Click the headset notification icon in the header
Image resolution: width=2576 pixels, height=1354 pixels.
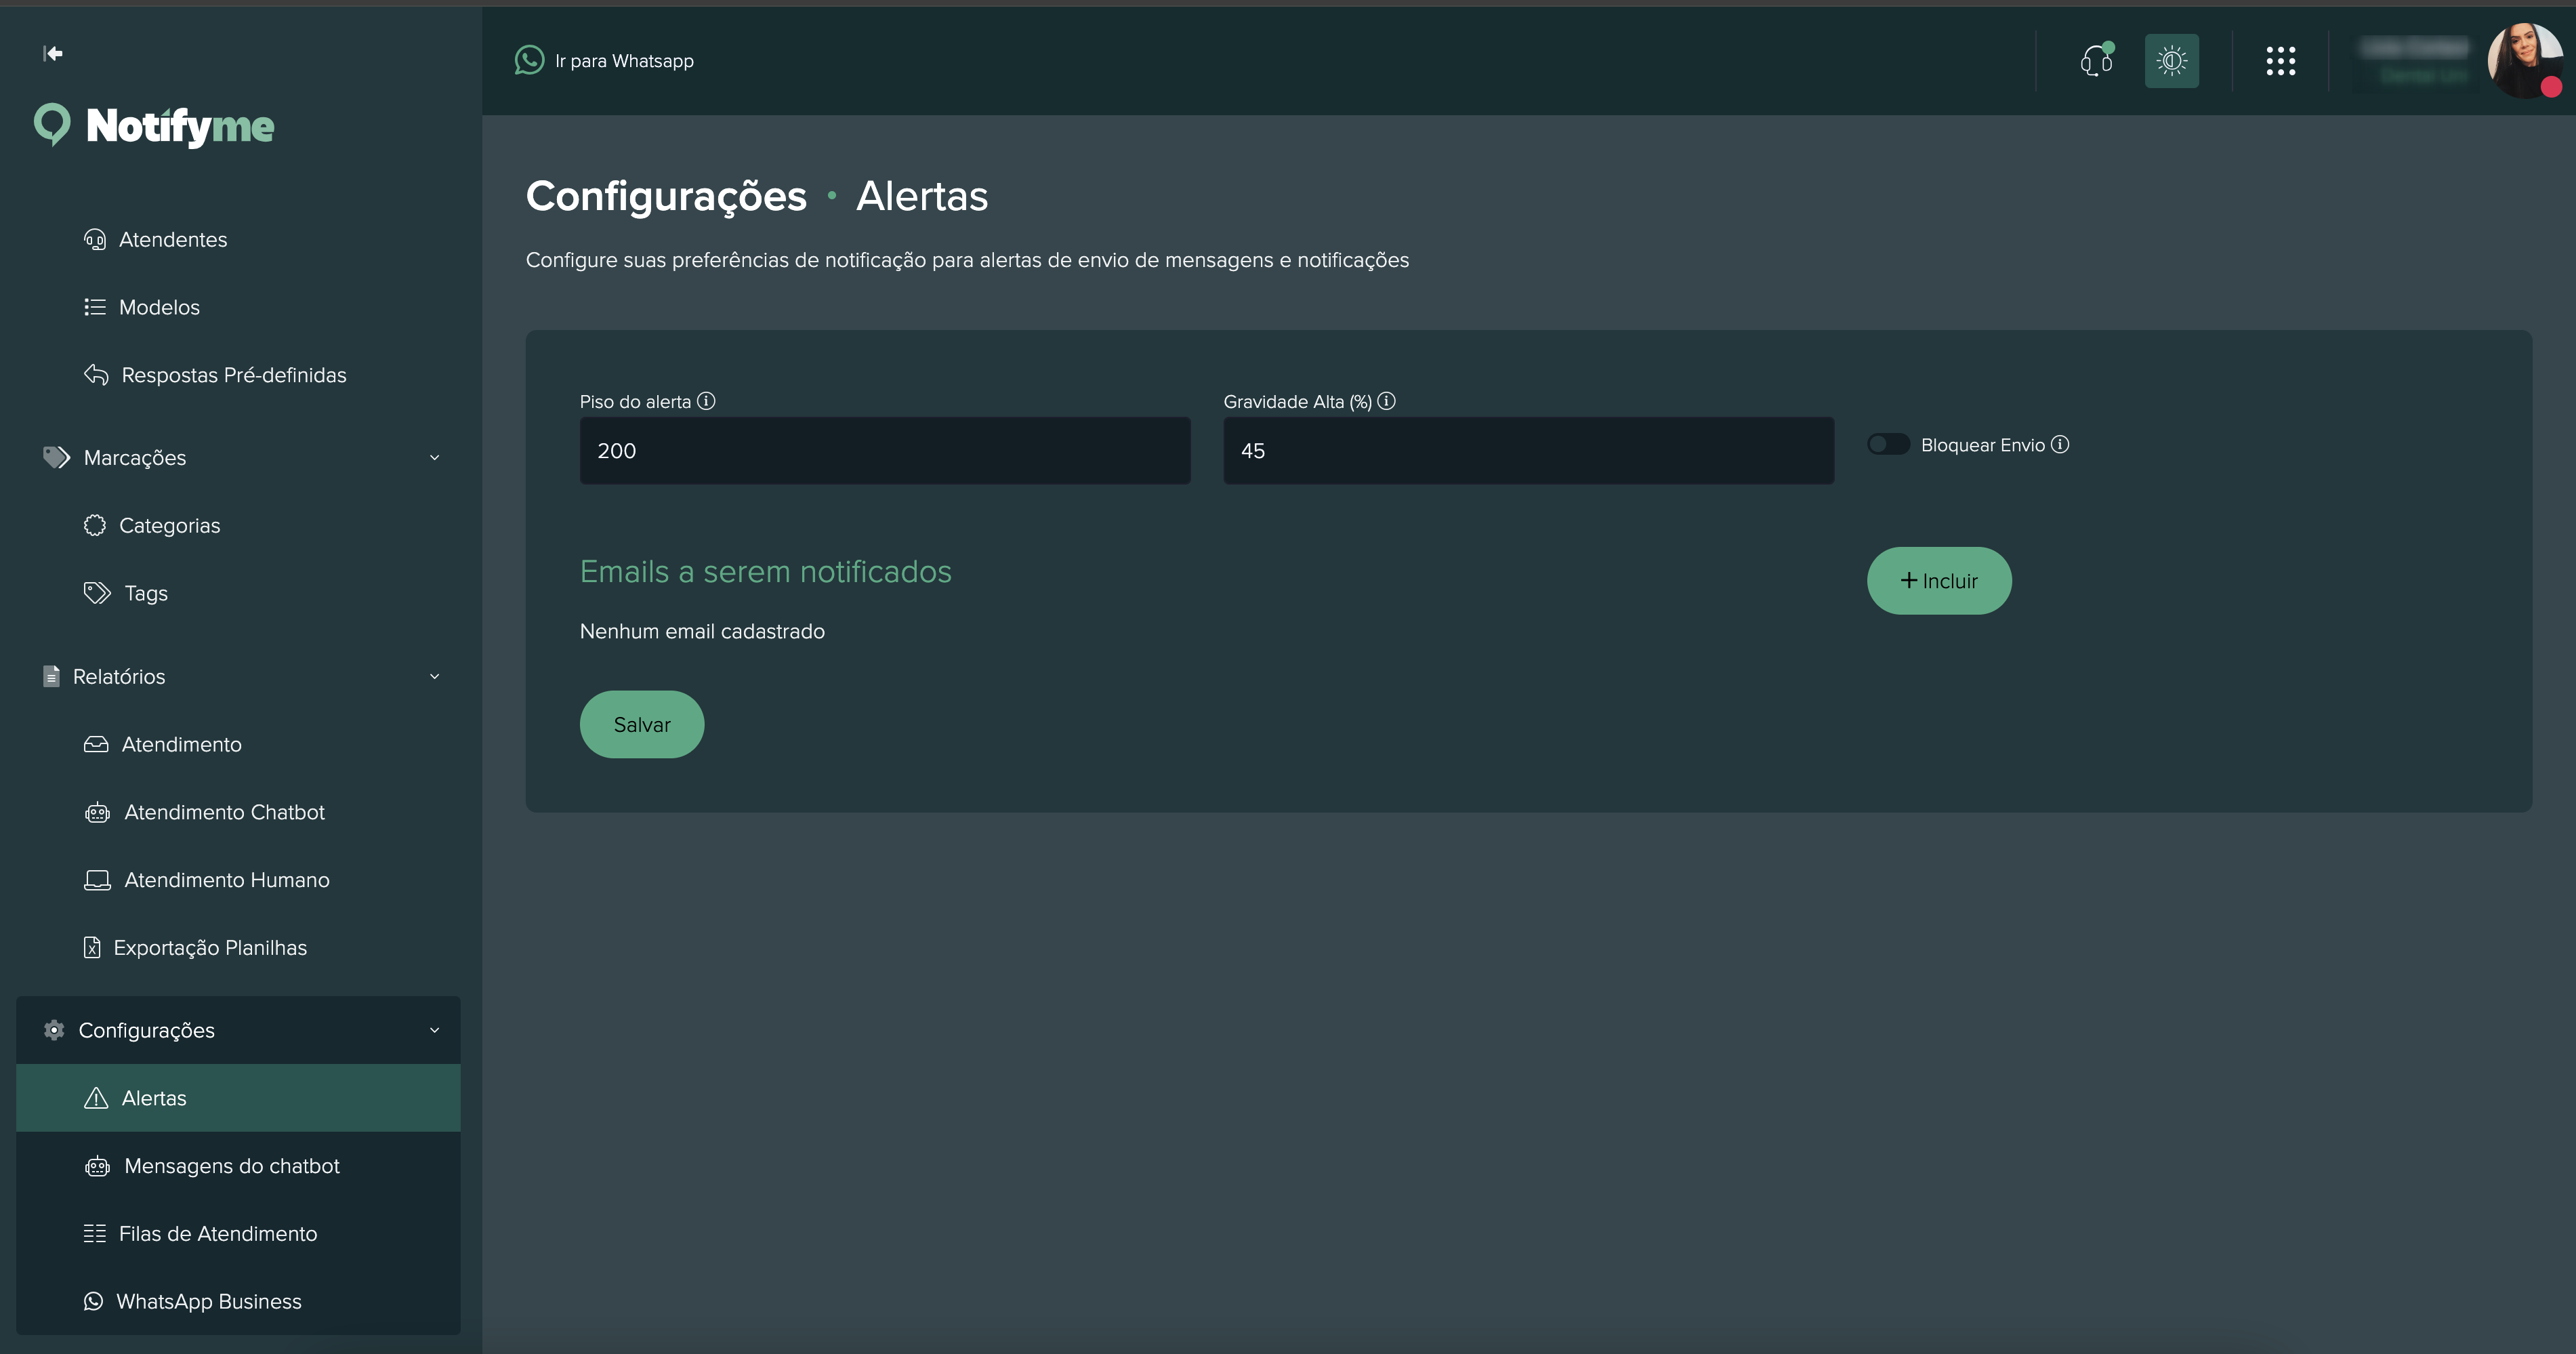[x=2096, y=60]
